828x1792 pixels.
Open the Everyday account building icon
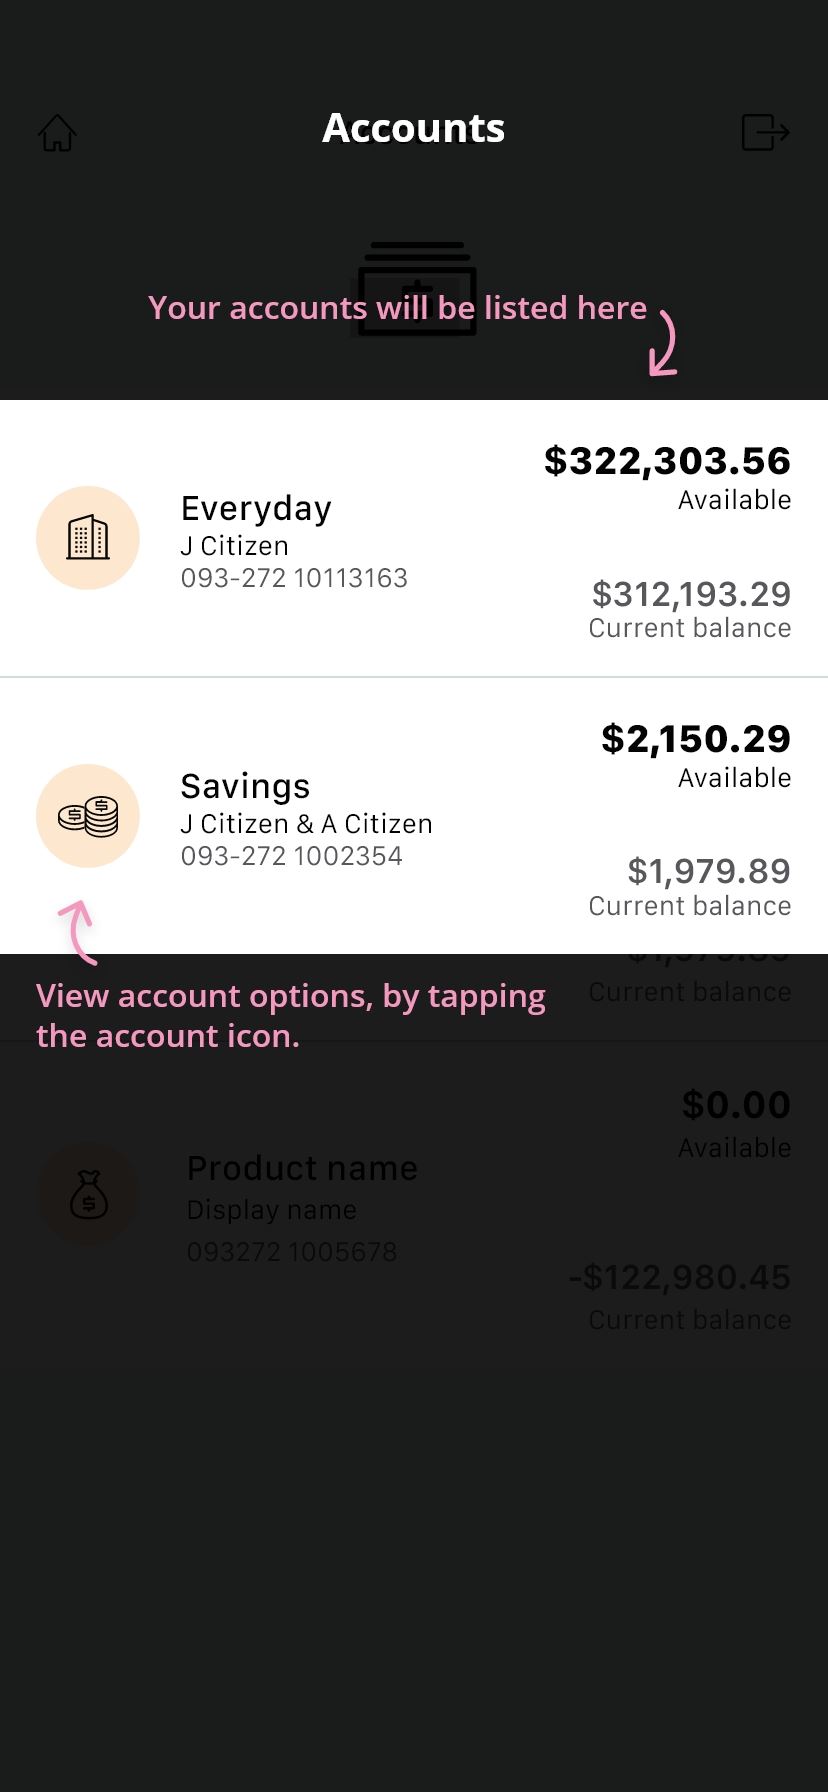(x=88, y=538)
